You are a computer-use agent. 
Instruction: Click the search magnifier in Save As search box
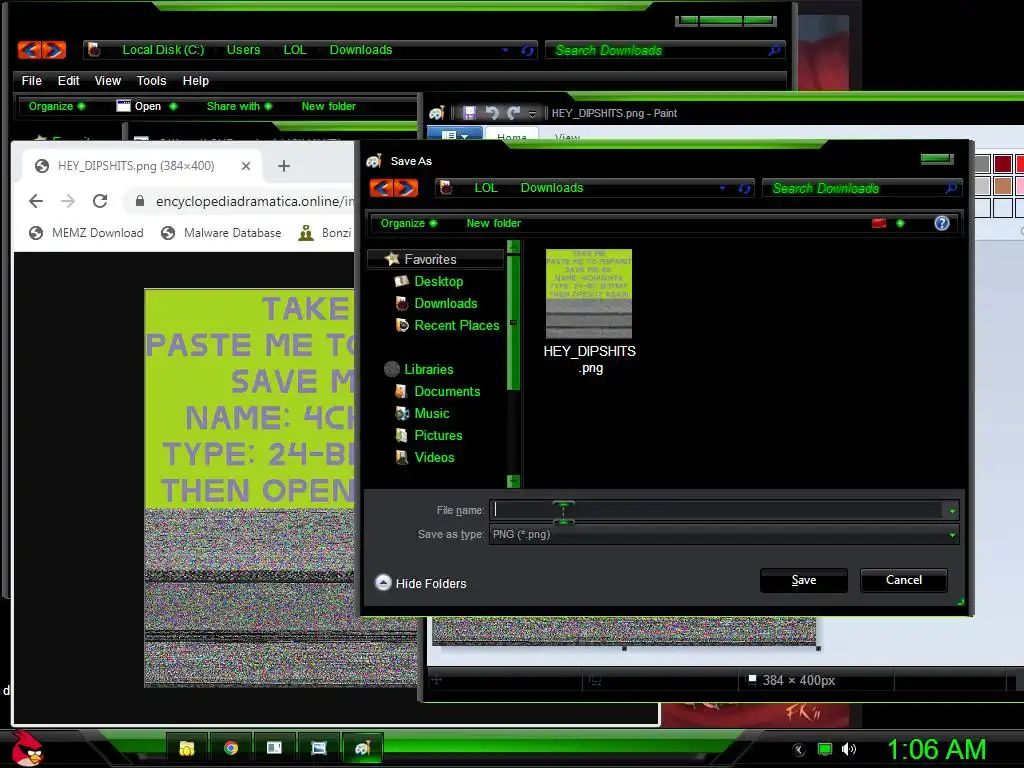pos(951,188)
